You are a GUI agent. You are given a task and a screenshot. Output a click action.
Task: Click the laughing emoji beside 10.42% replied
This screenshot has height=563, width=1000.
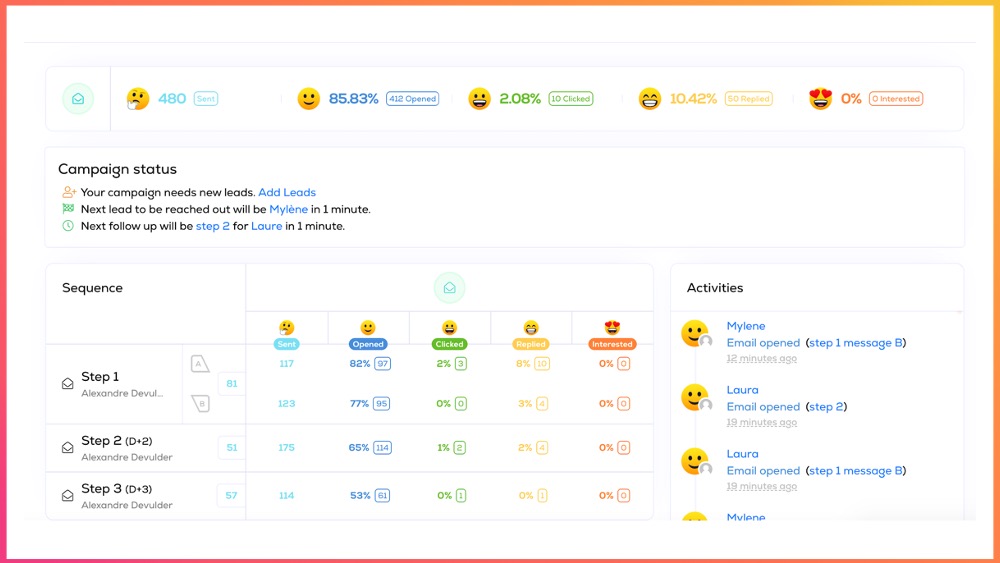pyautogui.click(x=650, y=99)
